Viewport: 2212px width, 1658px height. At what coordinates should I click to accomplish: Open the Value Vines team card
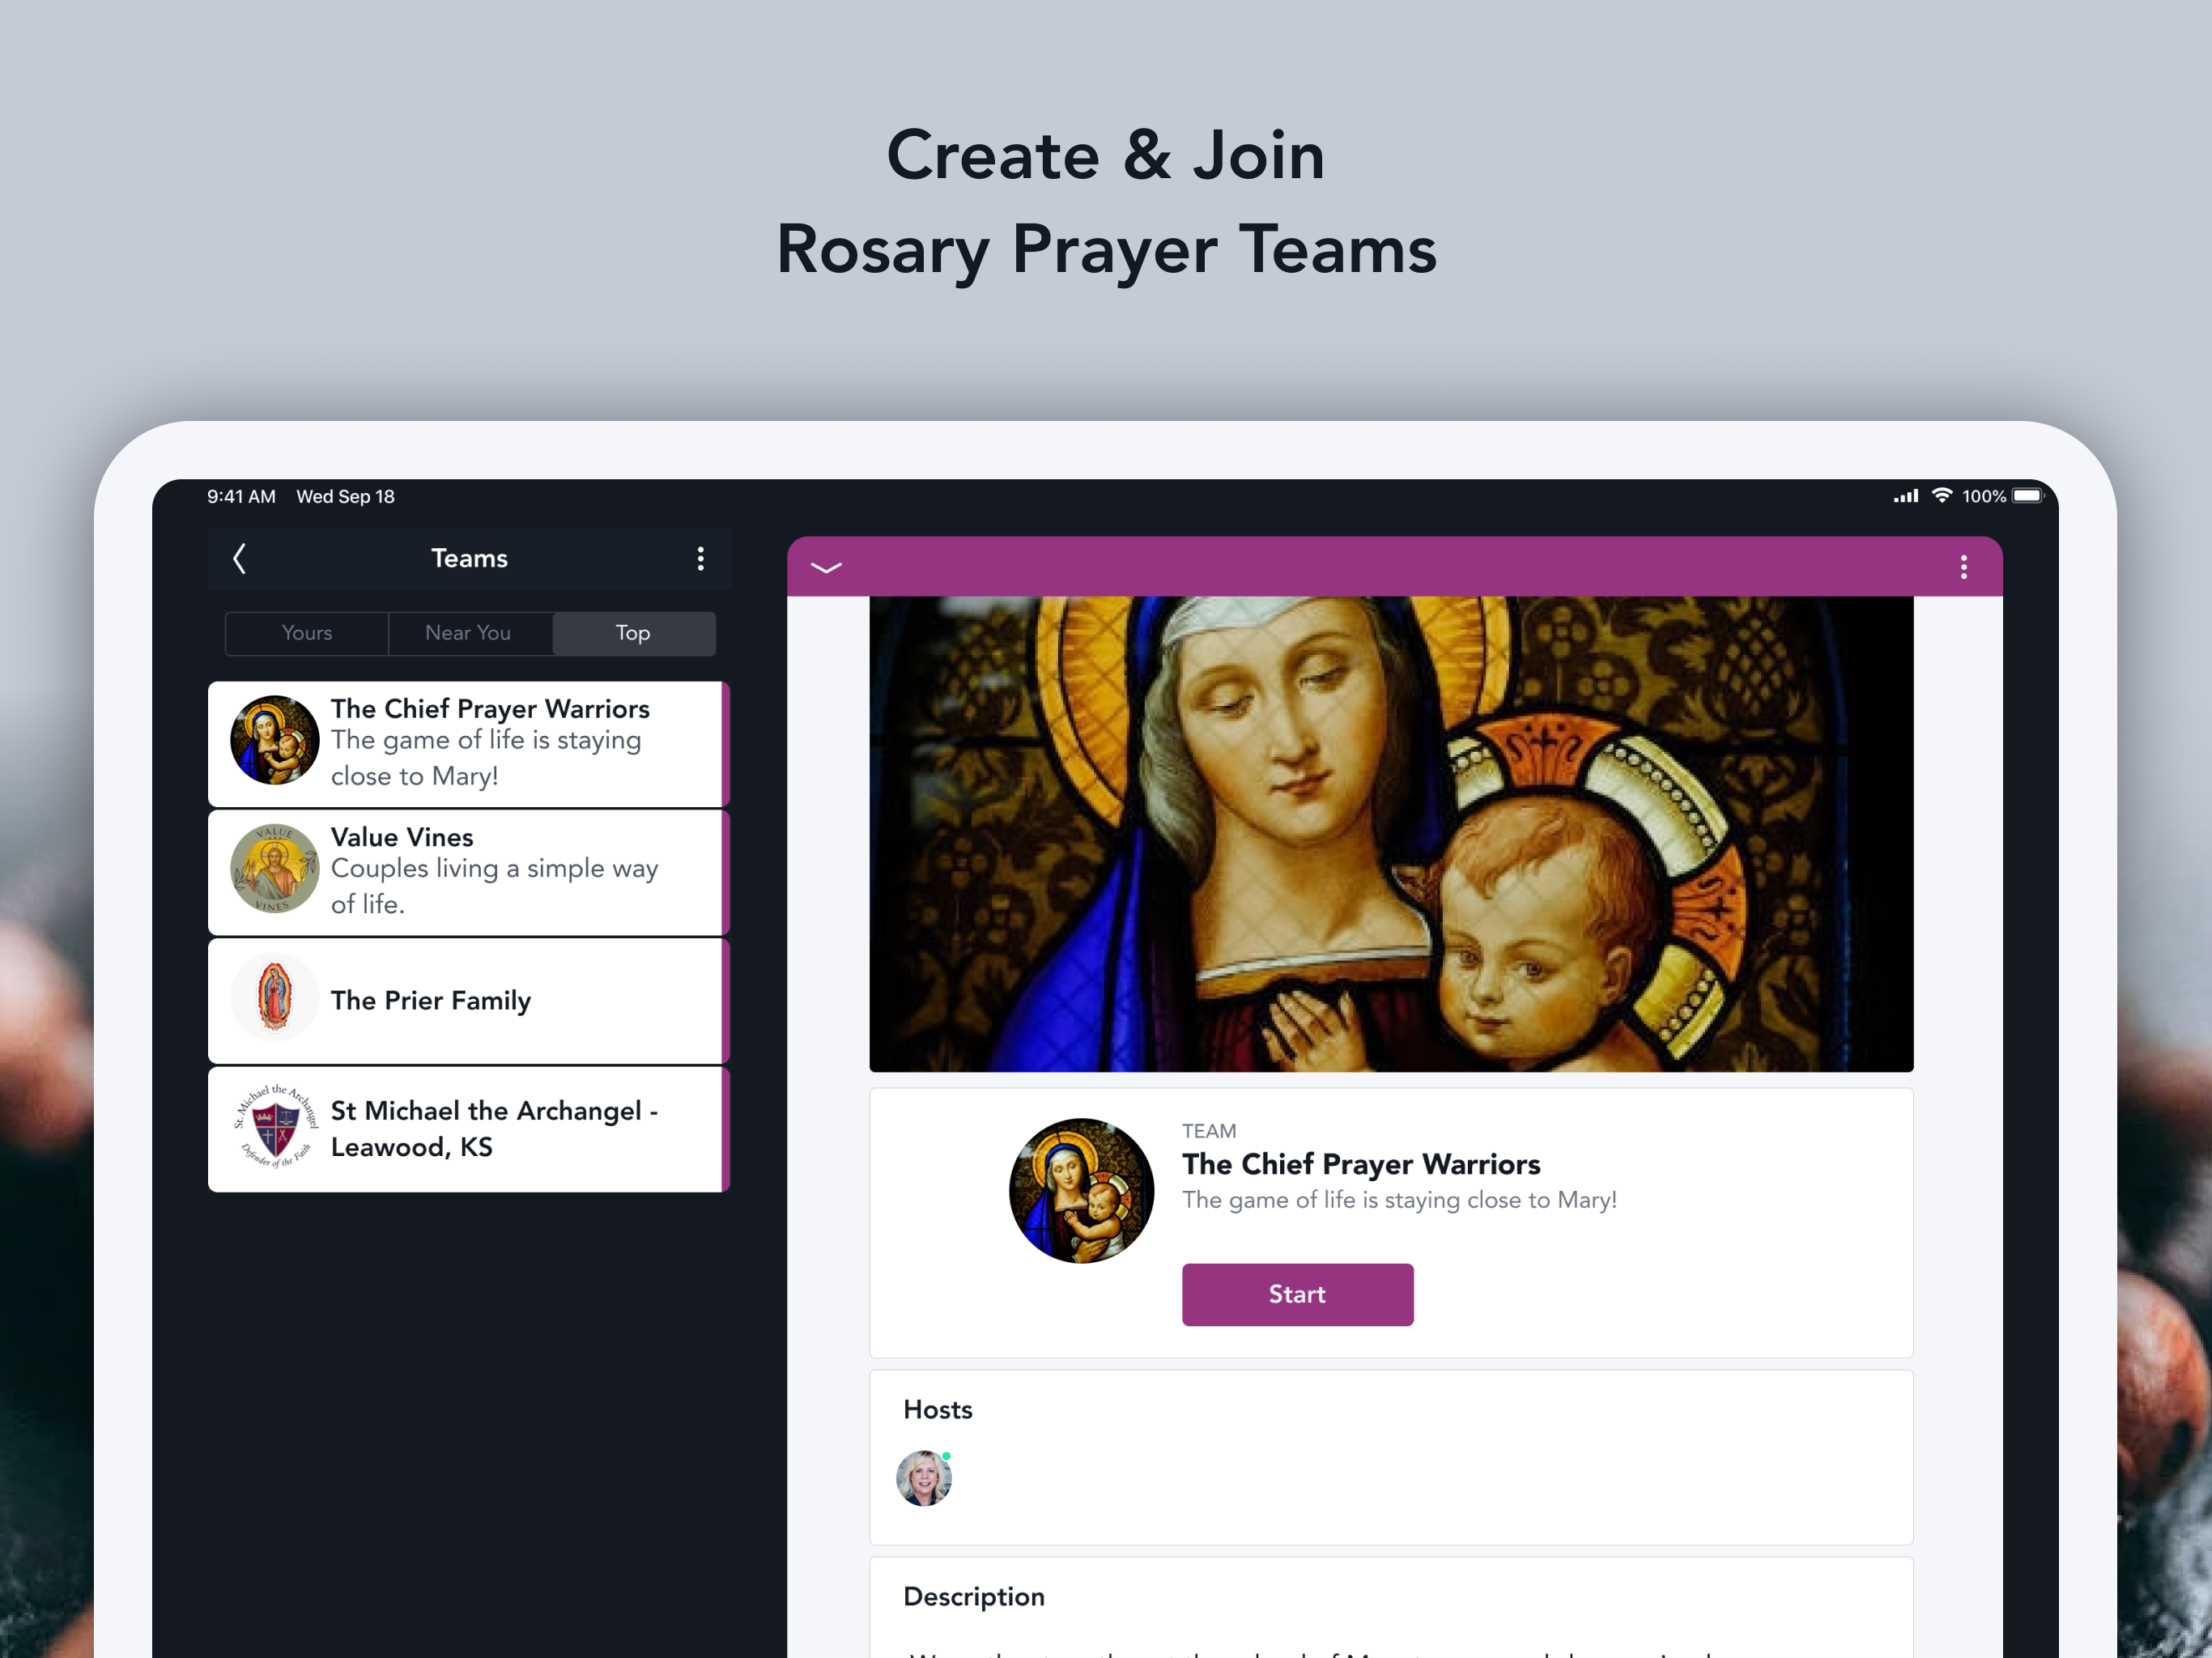point(468,872)
